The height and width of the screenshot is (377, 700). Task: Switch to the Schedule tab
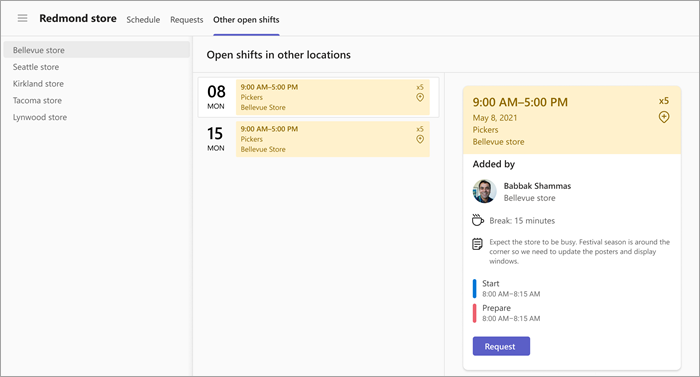(x=143, y=20)
